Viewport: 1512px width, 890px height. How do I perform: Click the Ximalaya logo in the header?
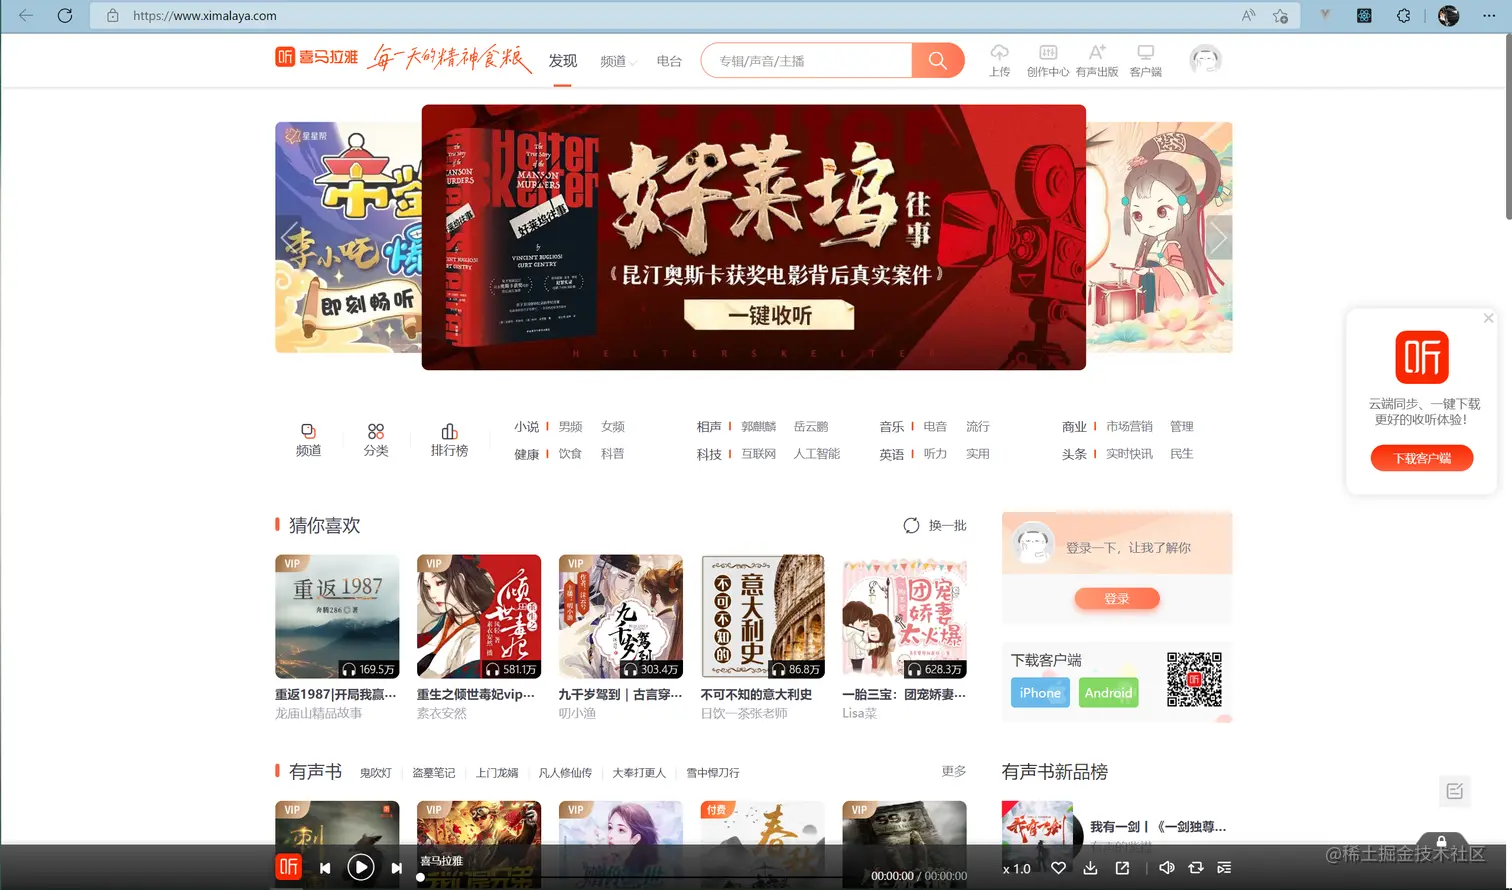point(316,57)
